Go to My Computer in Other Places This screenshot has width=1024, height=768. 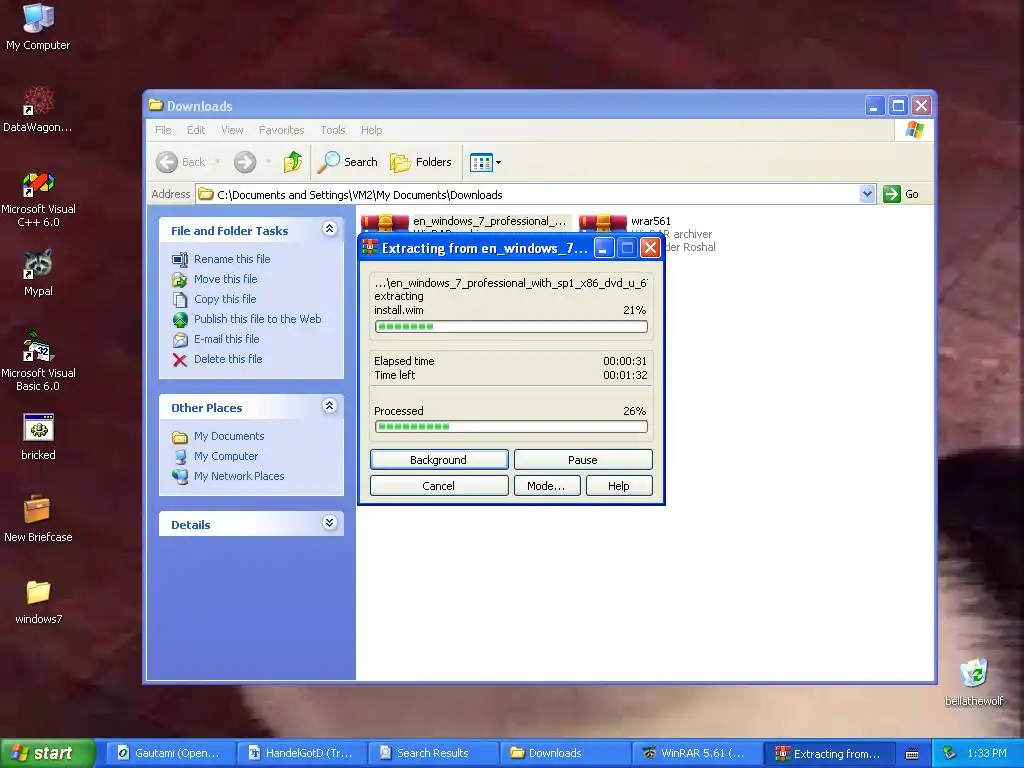[215, 456]
